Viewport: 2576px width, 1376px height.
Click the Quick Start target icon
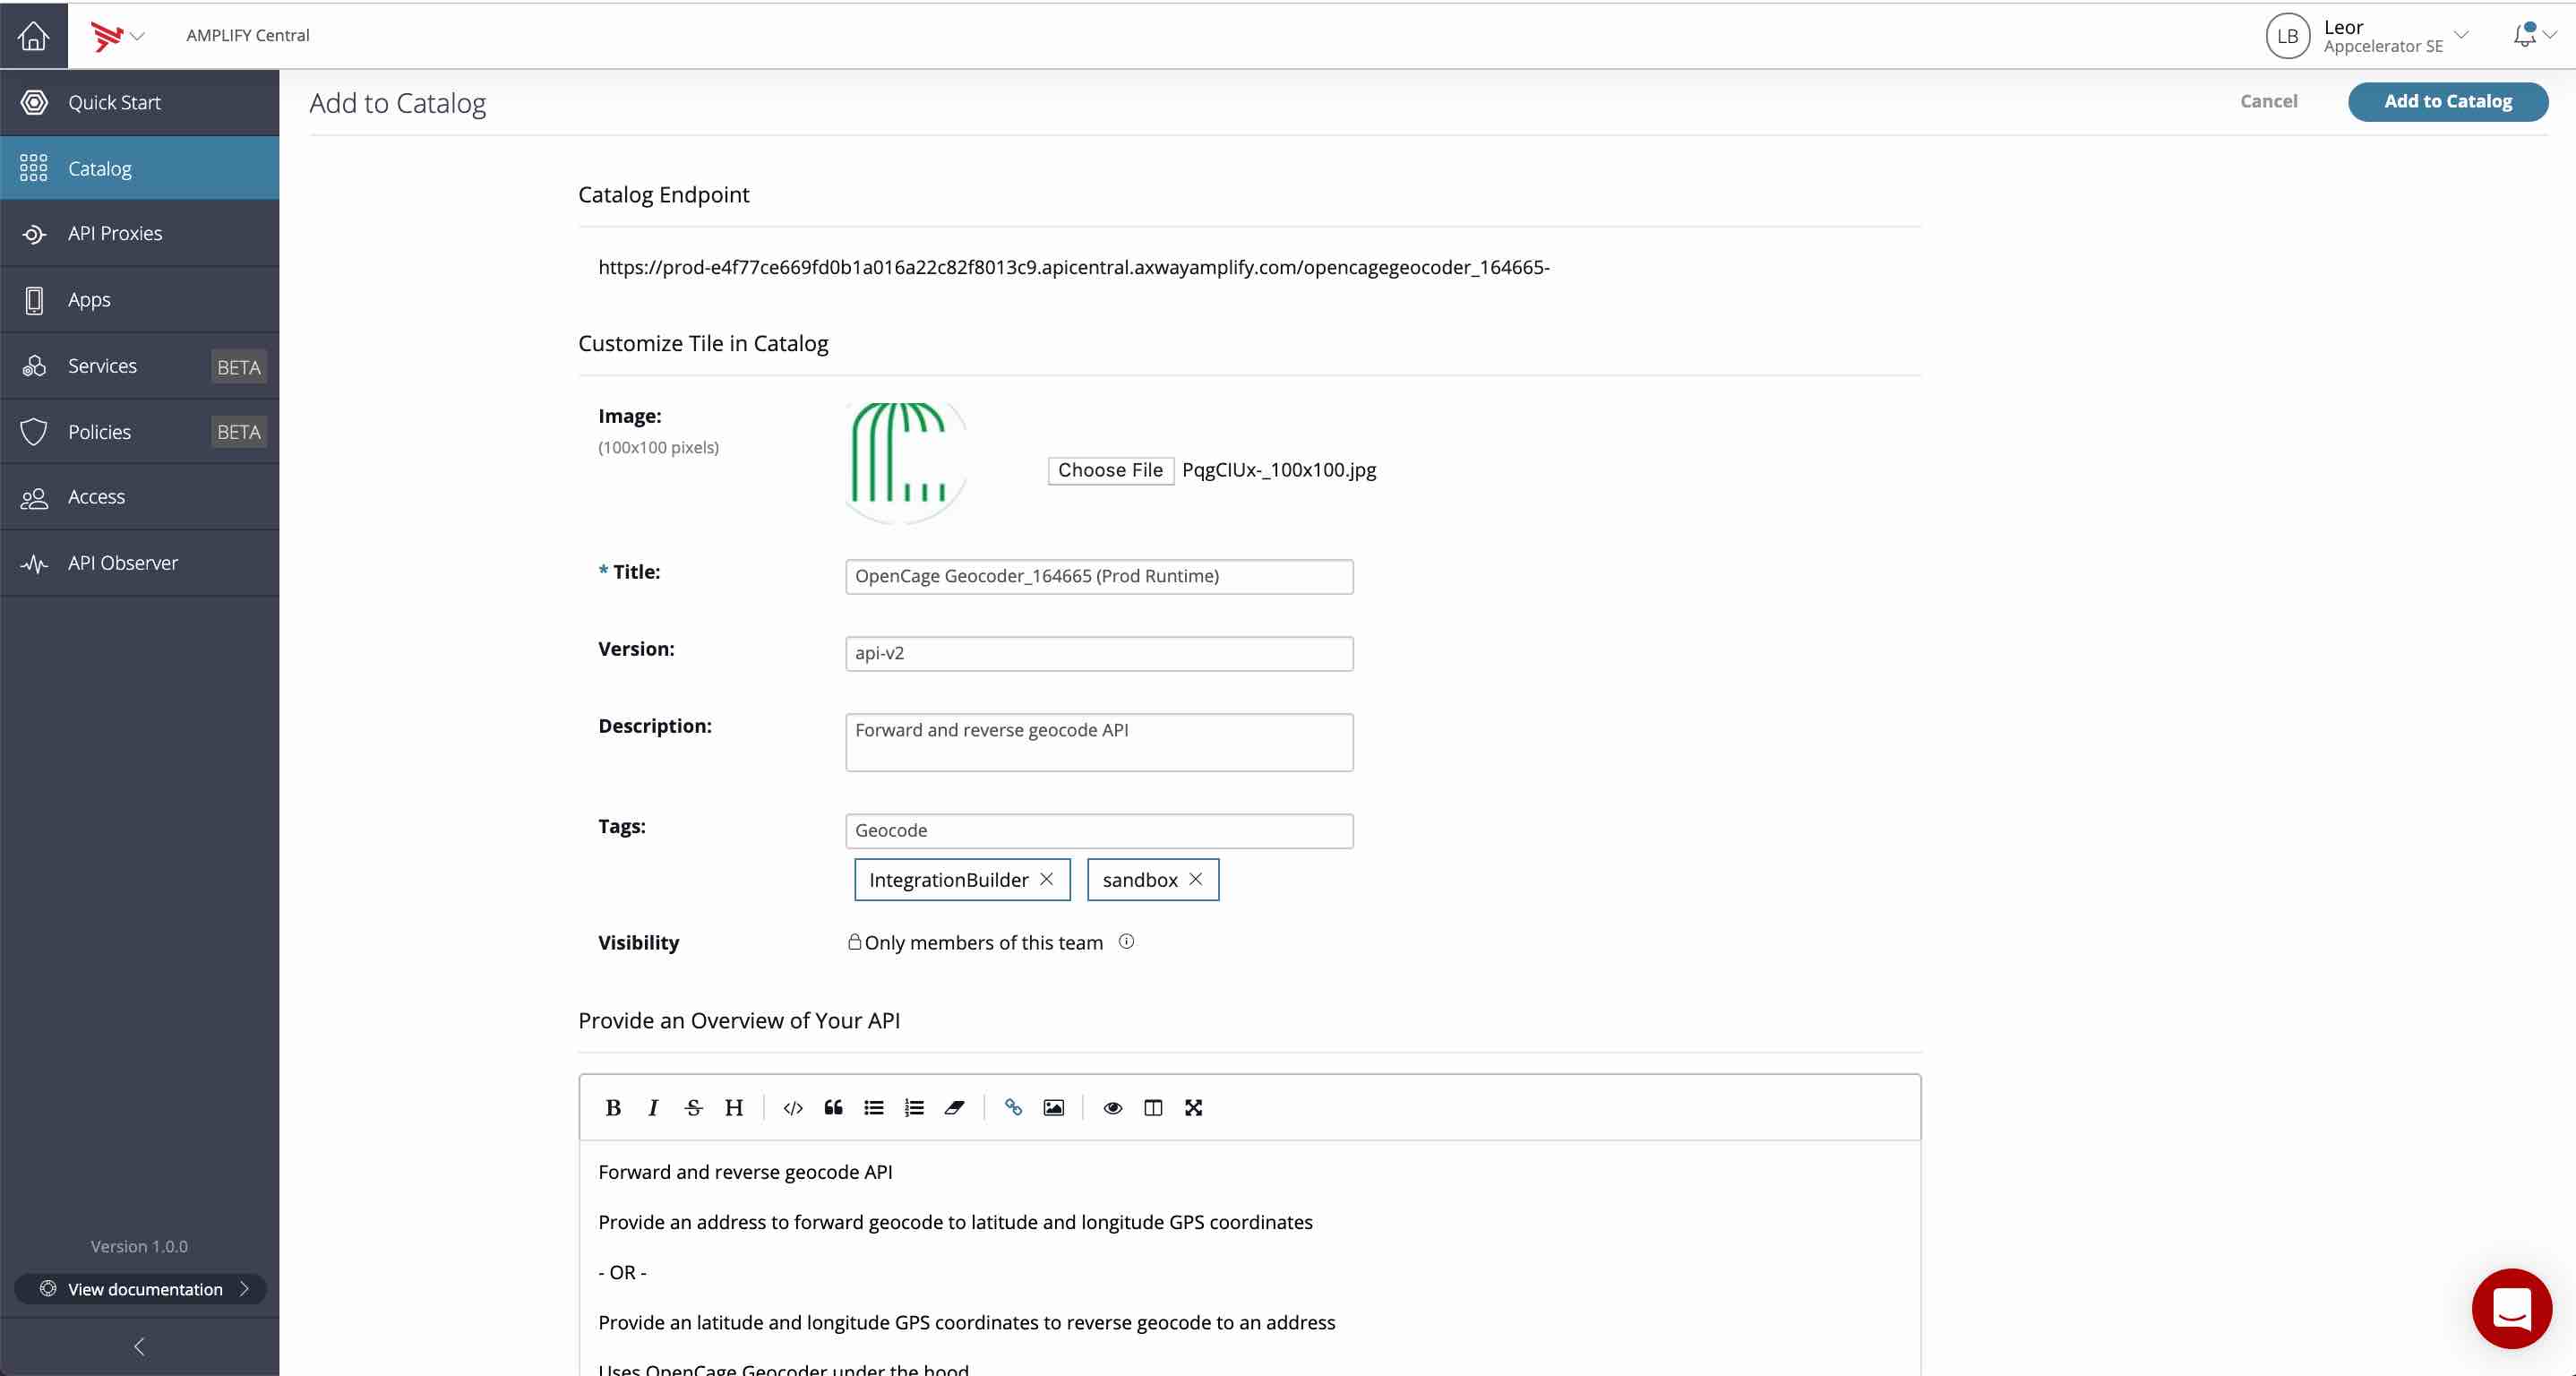click(x=34, y=102)
